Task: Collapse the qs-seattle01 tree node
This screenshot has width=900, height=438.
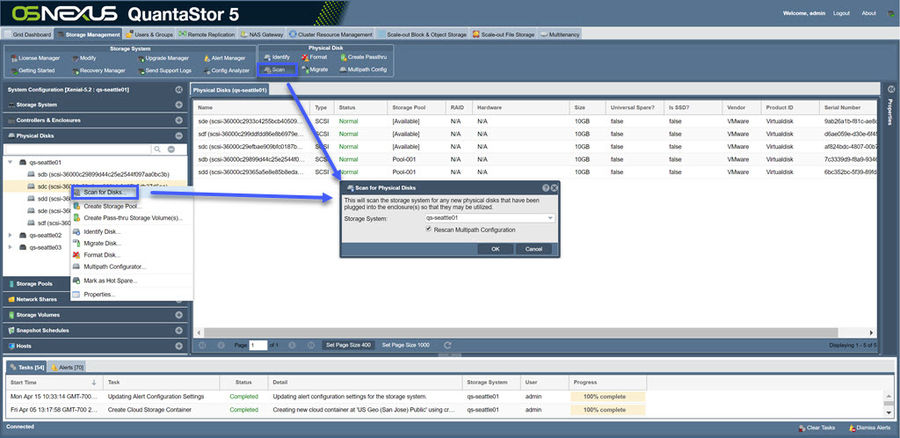Action: 10,162
